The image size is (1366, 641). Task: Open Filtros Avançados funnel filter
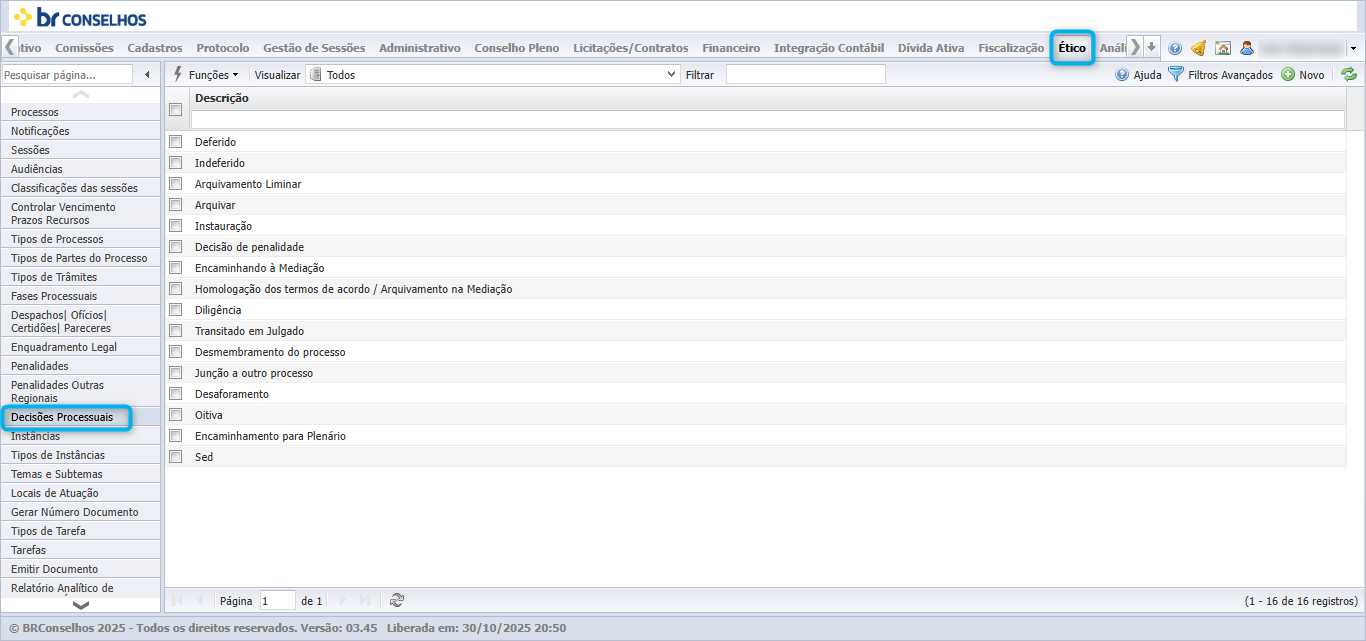click(x=1220, y=75)
